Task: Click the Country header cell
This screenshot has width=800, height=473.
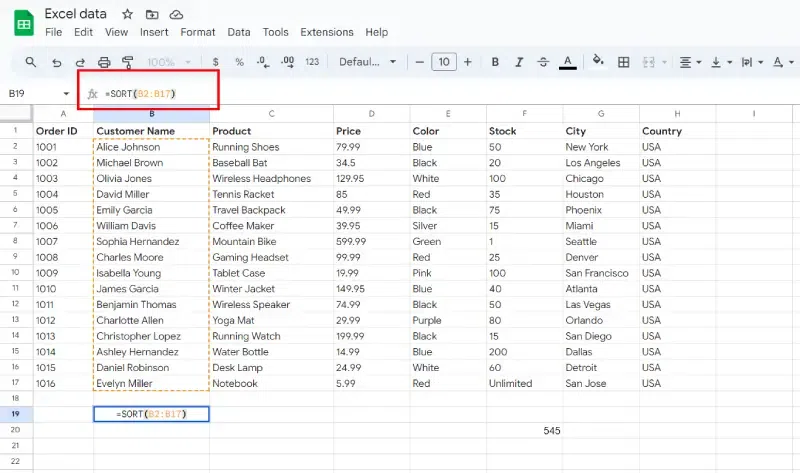Action: (678, 131)
